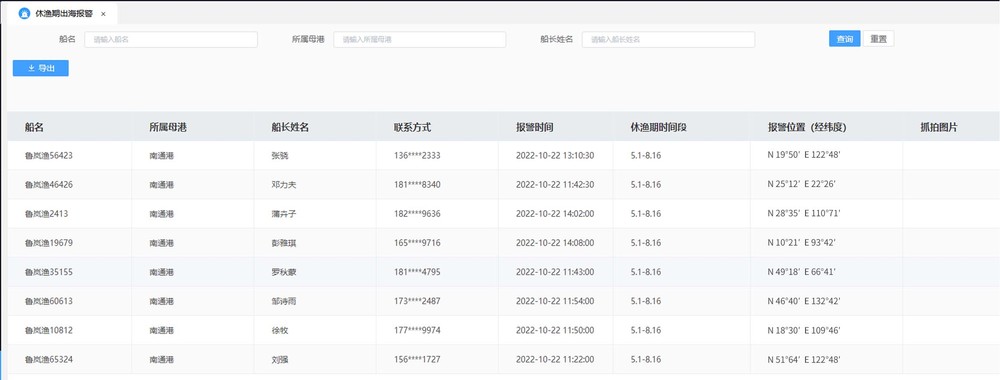The image size is (1000, 380).
Task: Click the 船名 input field
Action: pos(171,40)
